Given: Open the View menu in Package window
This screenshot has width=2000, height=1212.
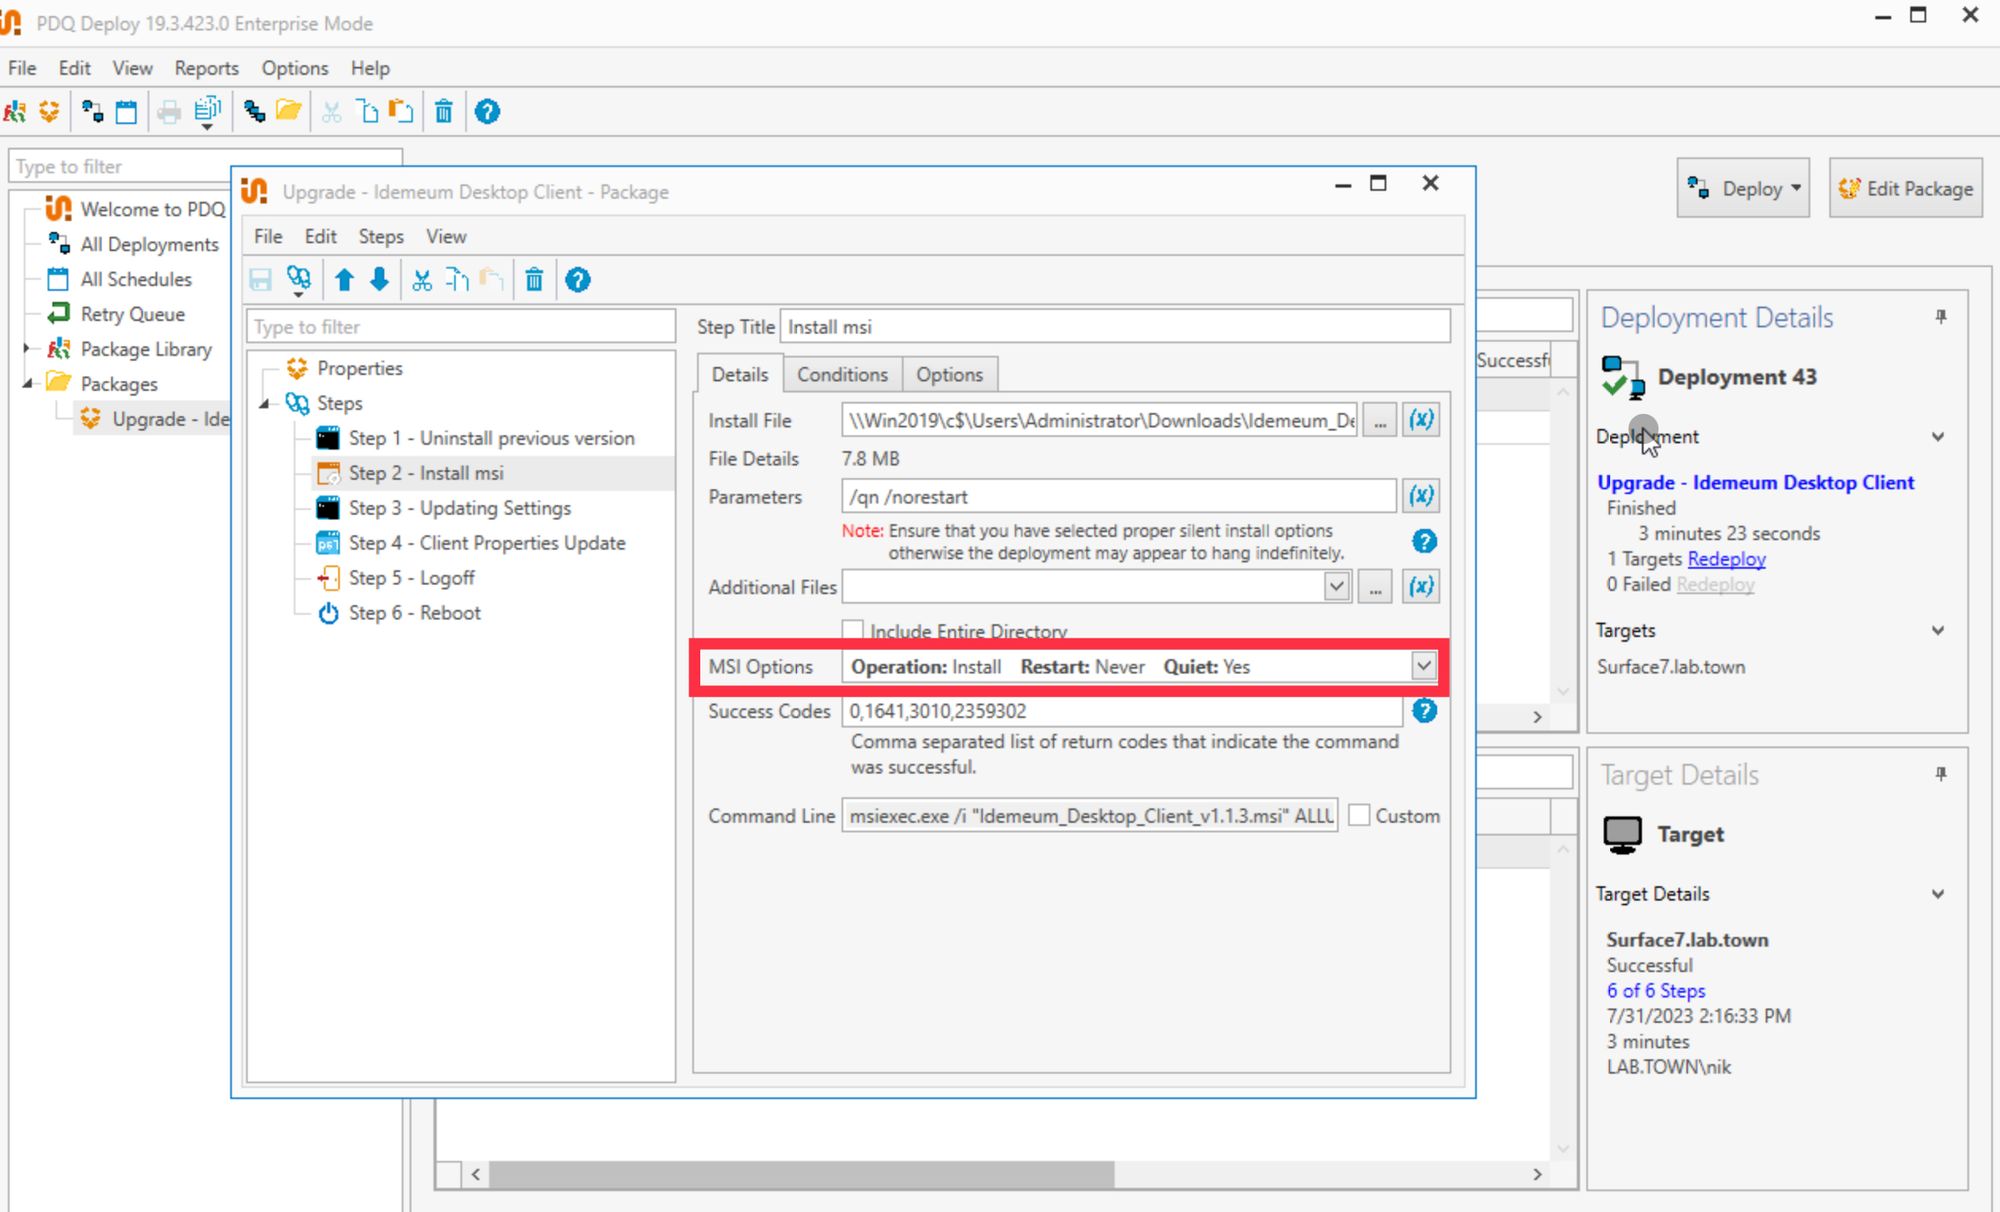Looking at the screenshot, I should click(x=446, y=236).
